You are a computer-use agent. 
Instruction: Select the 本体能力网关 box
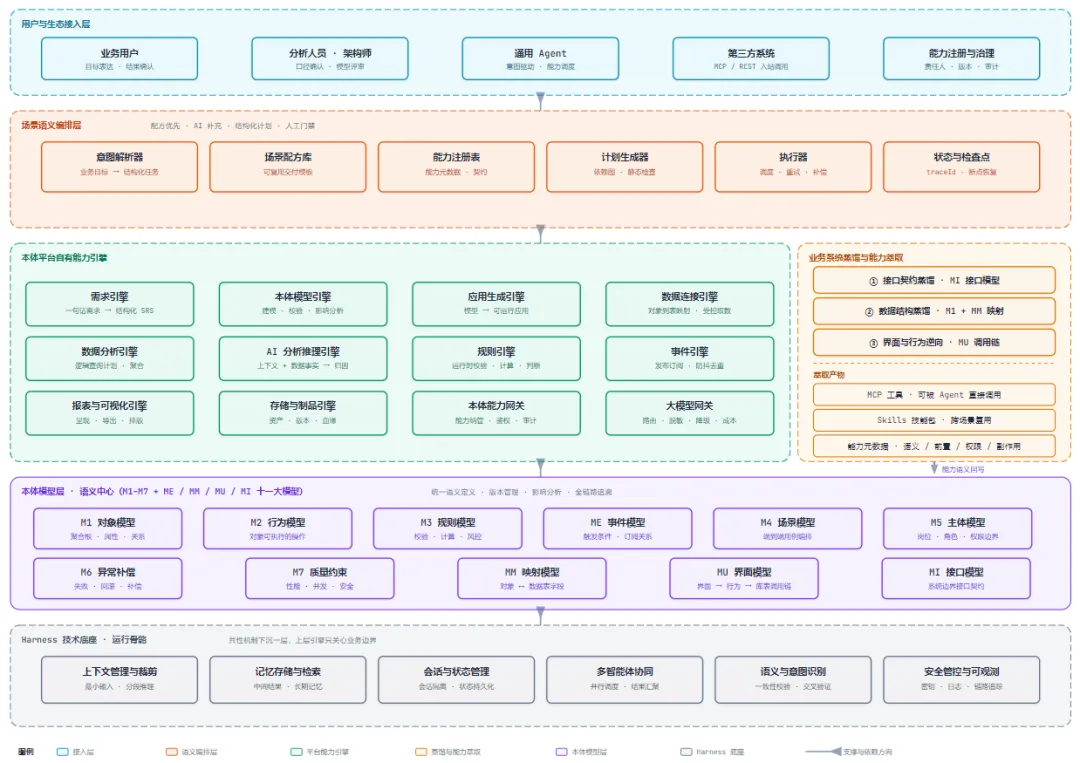click(x=497, y=413)
